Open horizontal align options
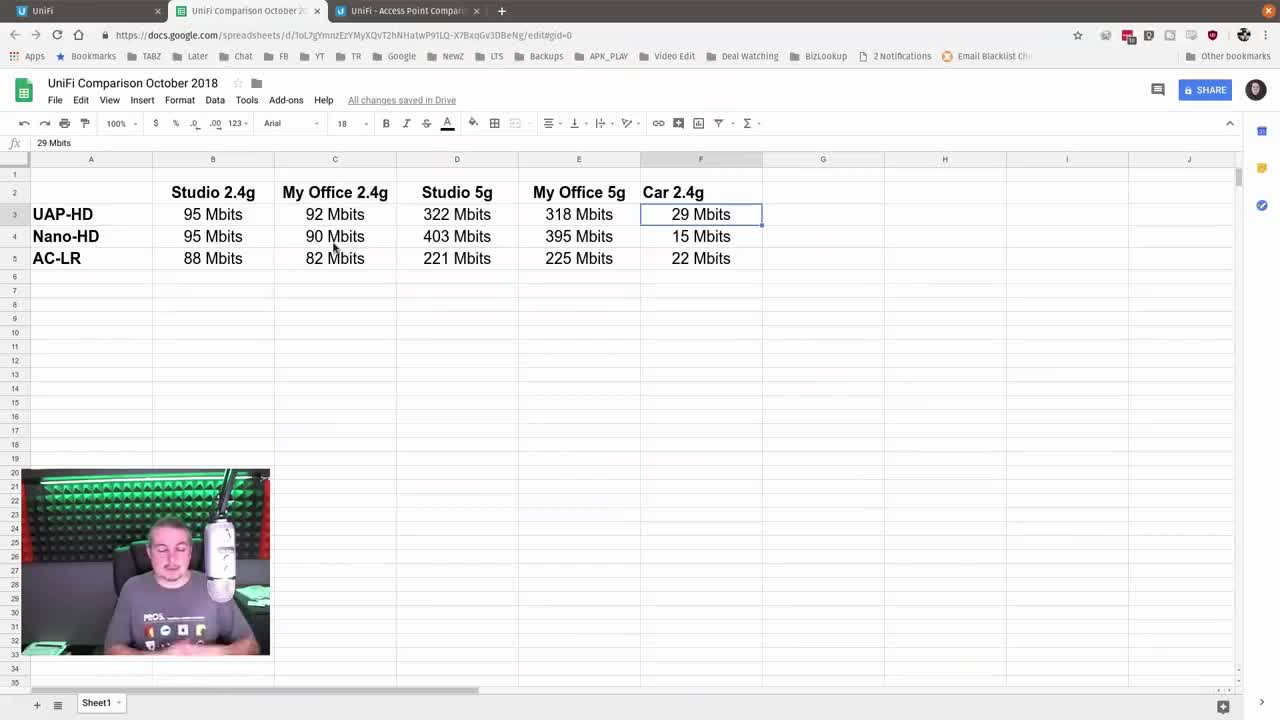This screenshot has width=1280, height=720. [x=551, y=123]
